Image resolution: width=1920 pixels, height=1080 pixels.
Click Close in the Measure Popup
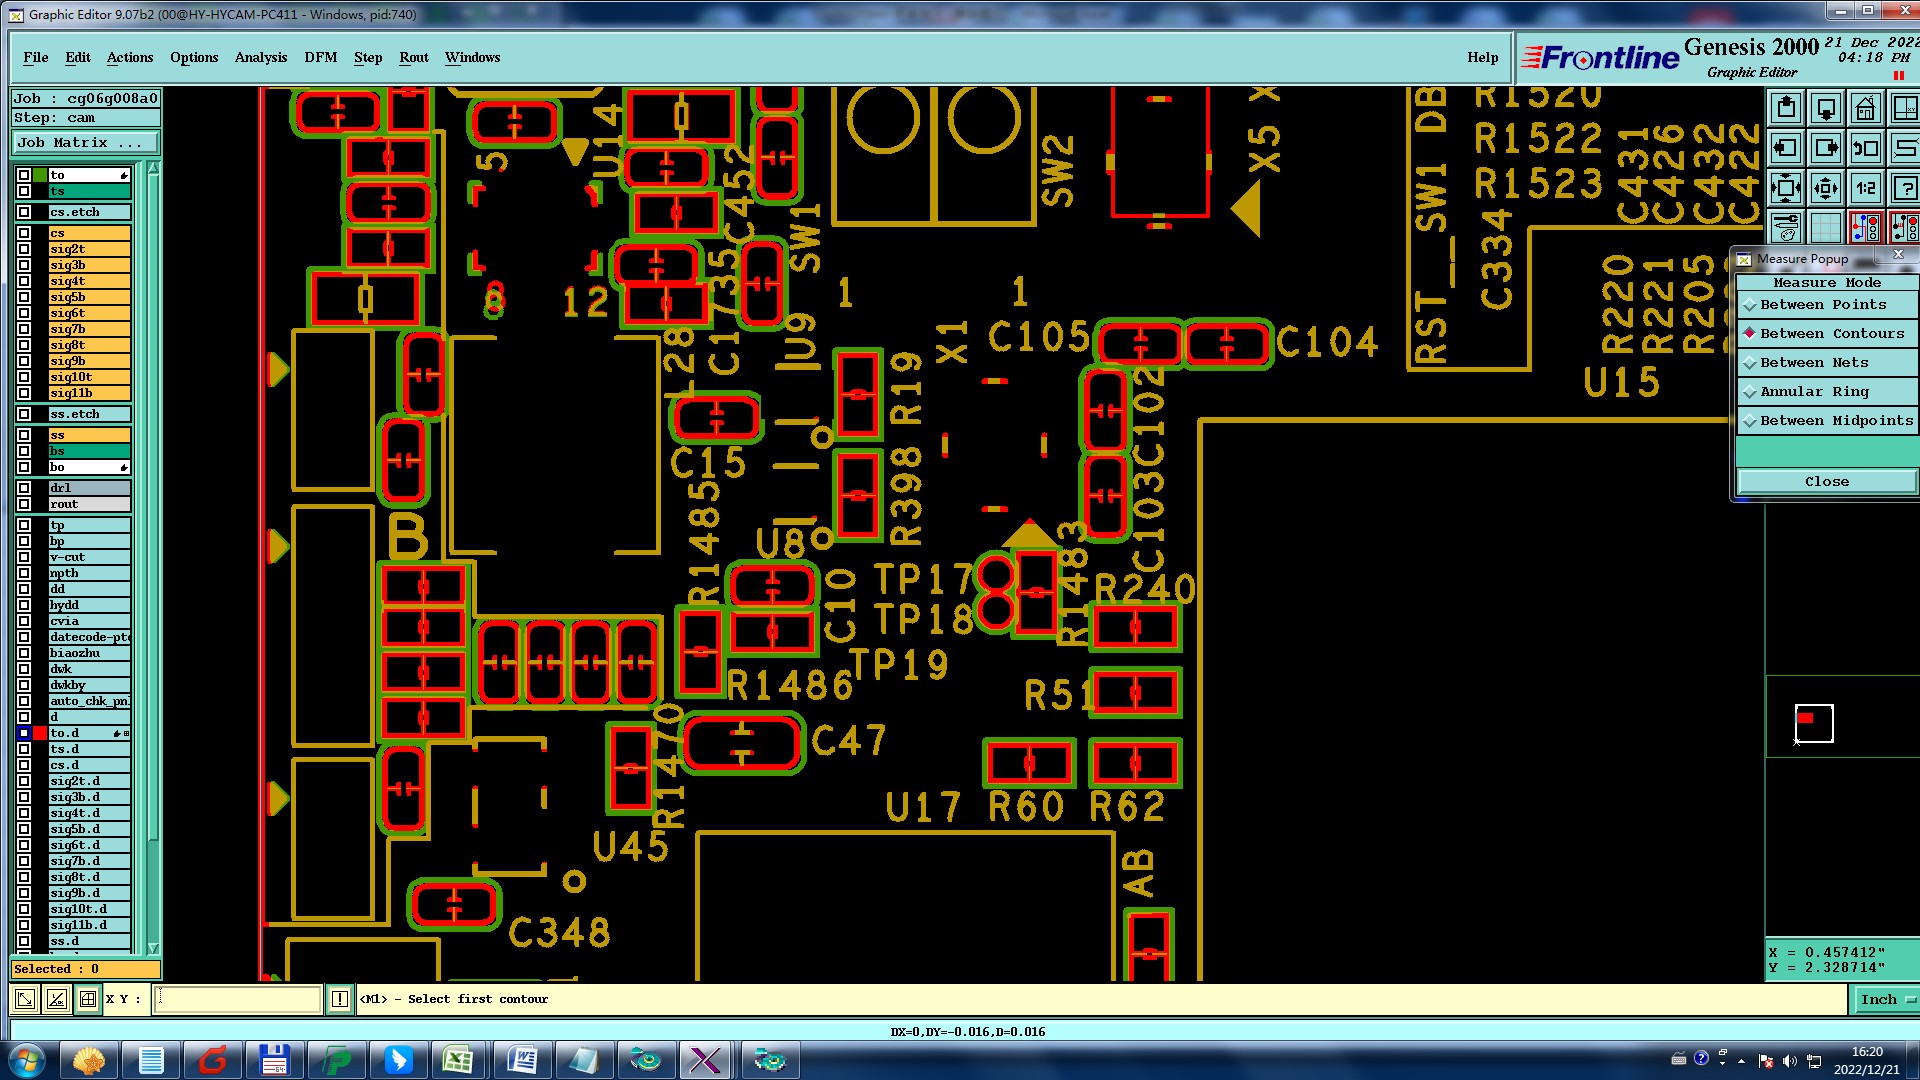point(1826,482)
